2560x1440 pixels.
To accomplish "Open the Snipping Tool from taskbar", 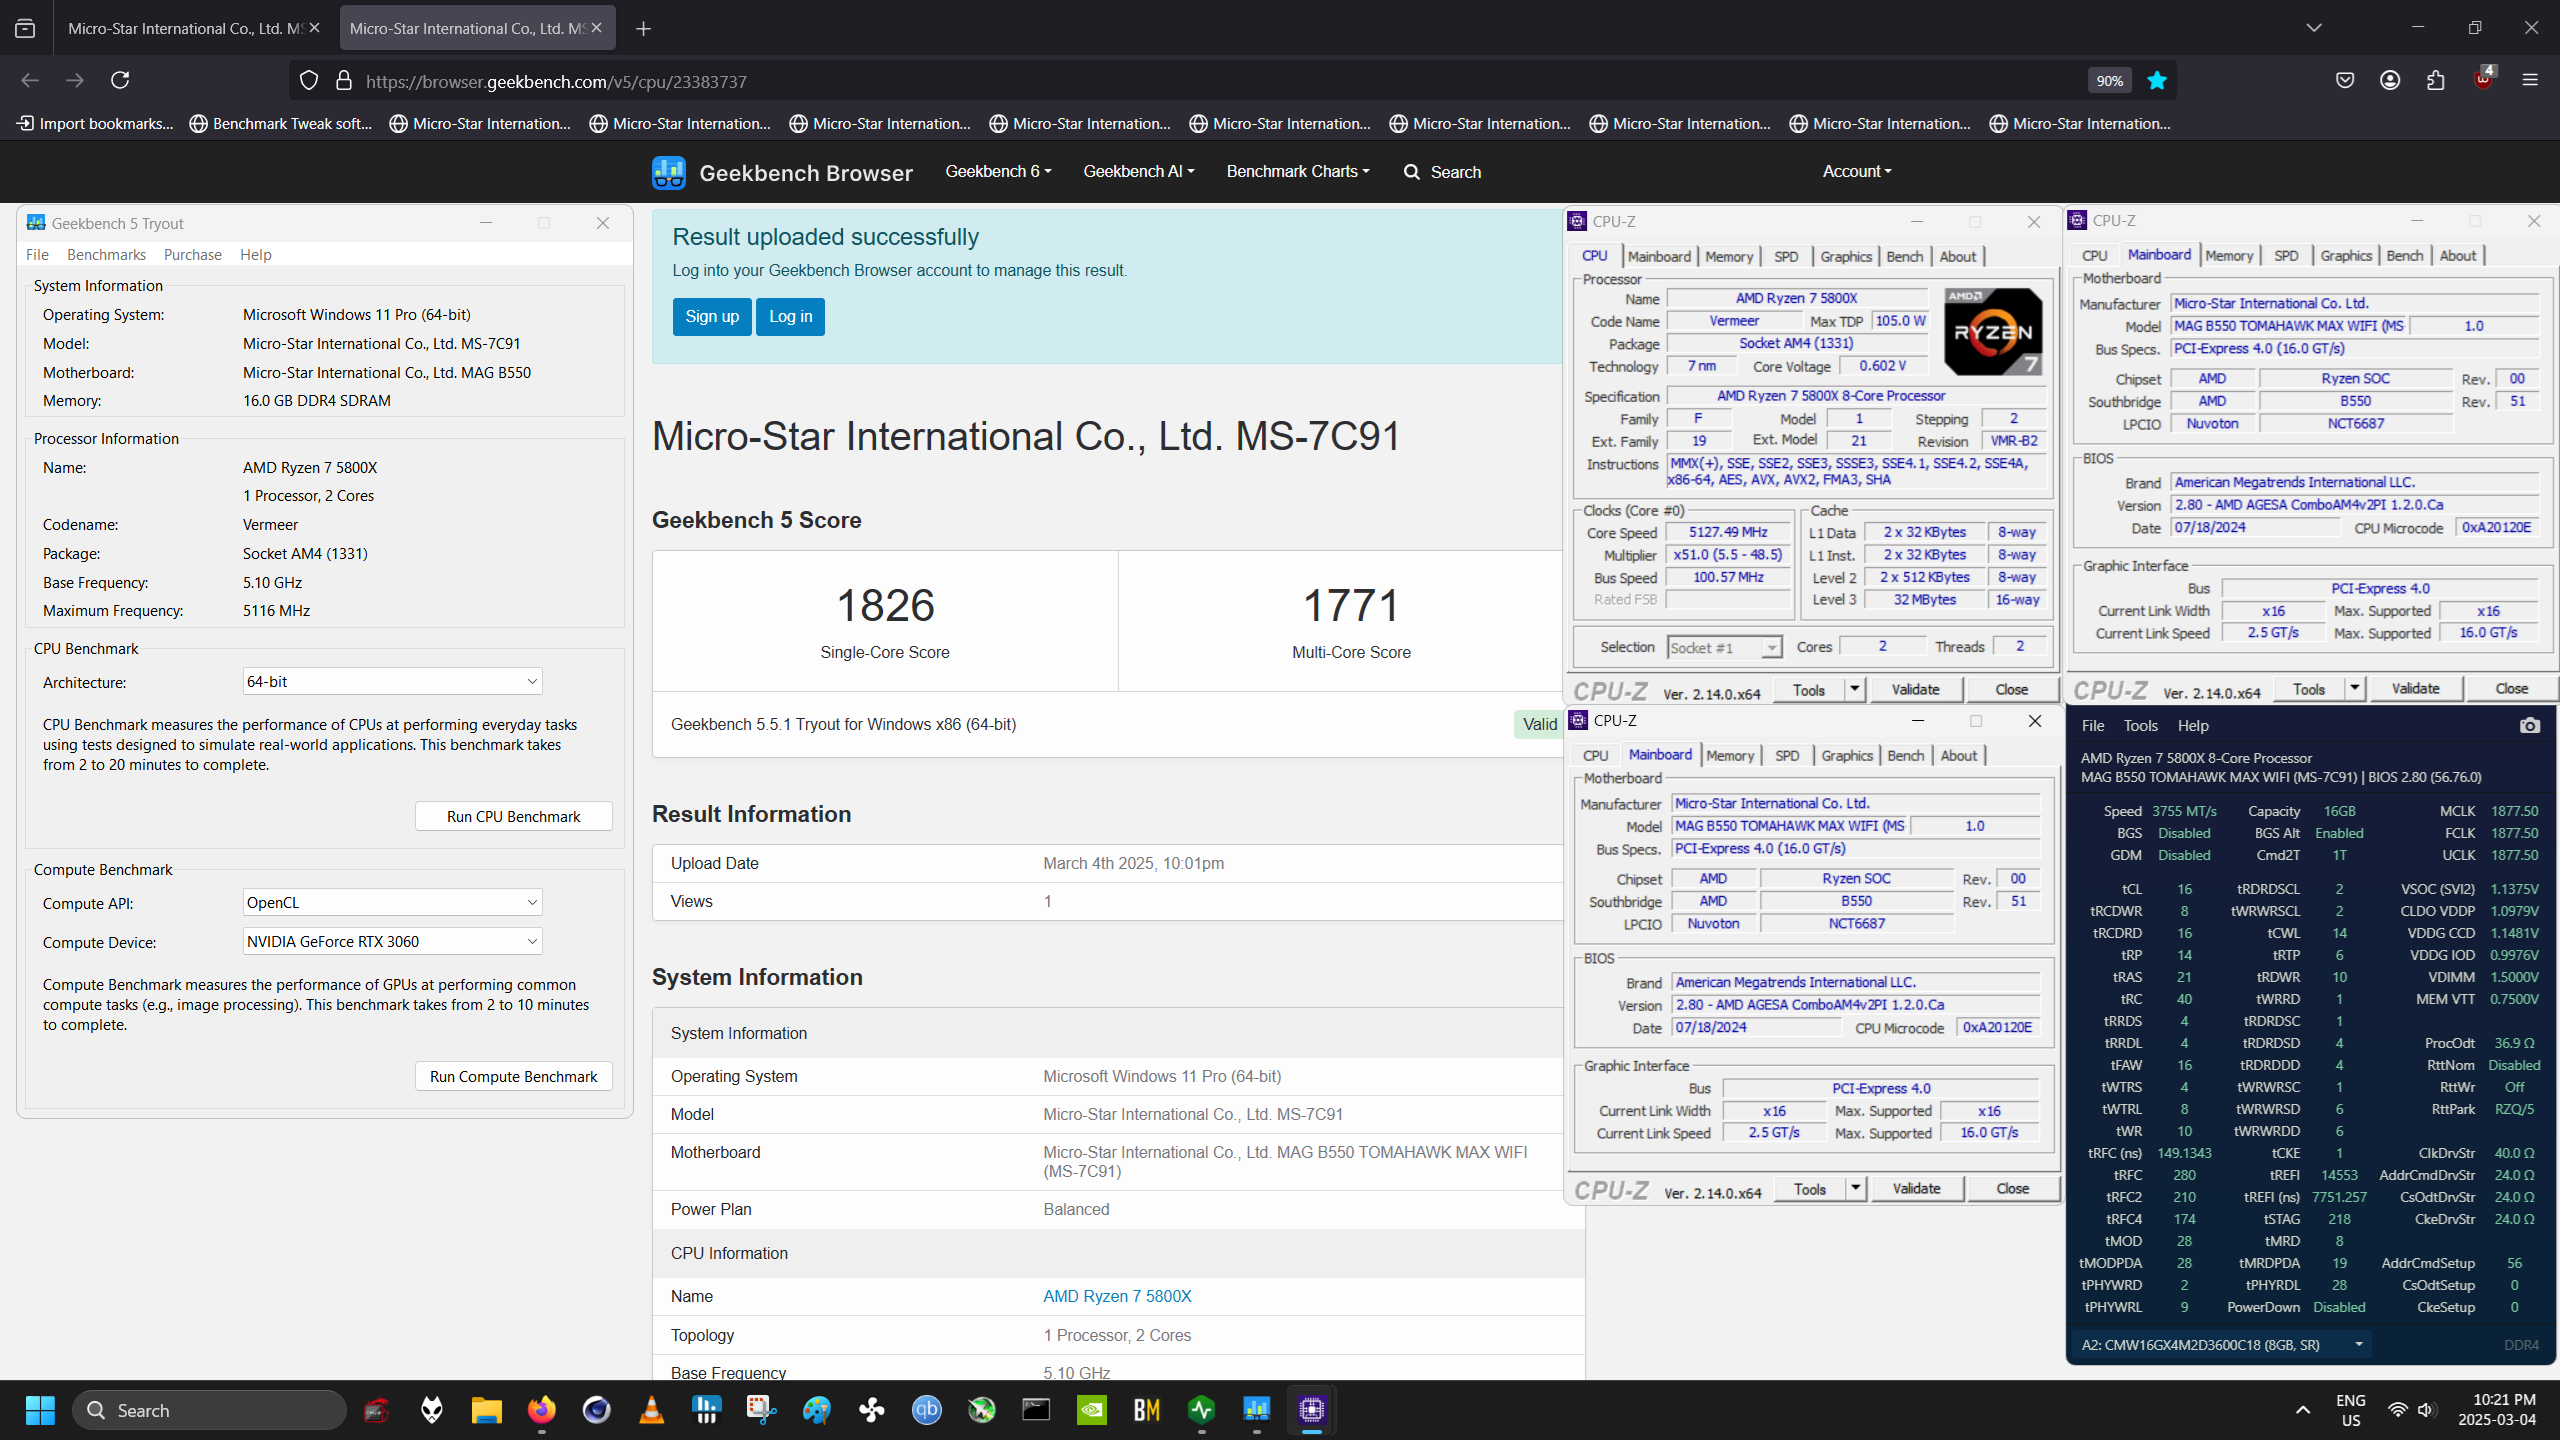I will point(762,1410).
